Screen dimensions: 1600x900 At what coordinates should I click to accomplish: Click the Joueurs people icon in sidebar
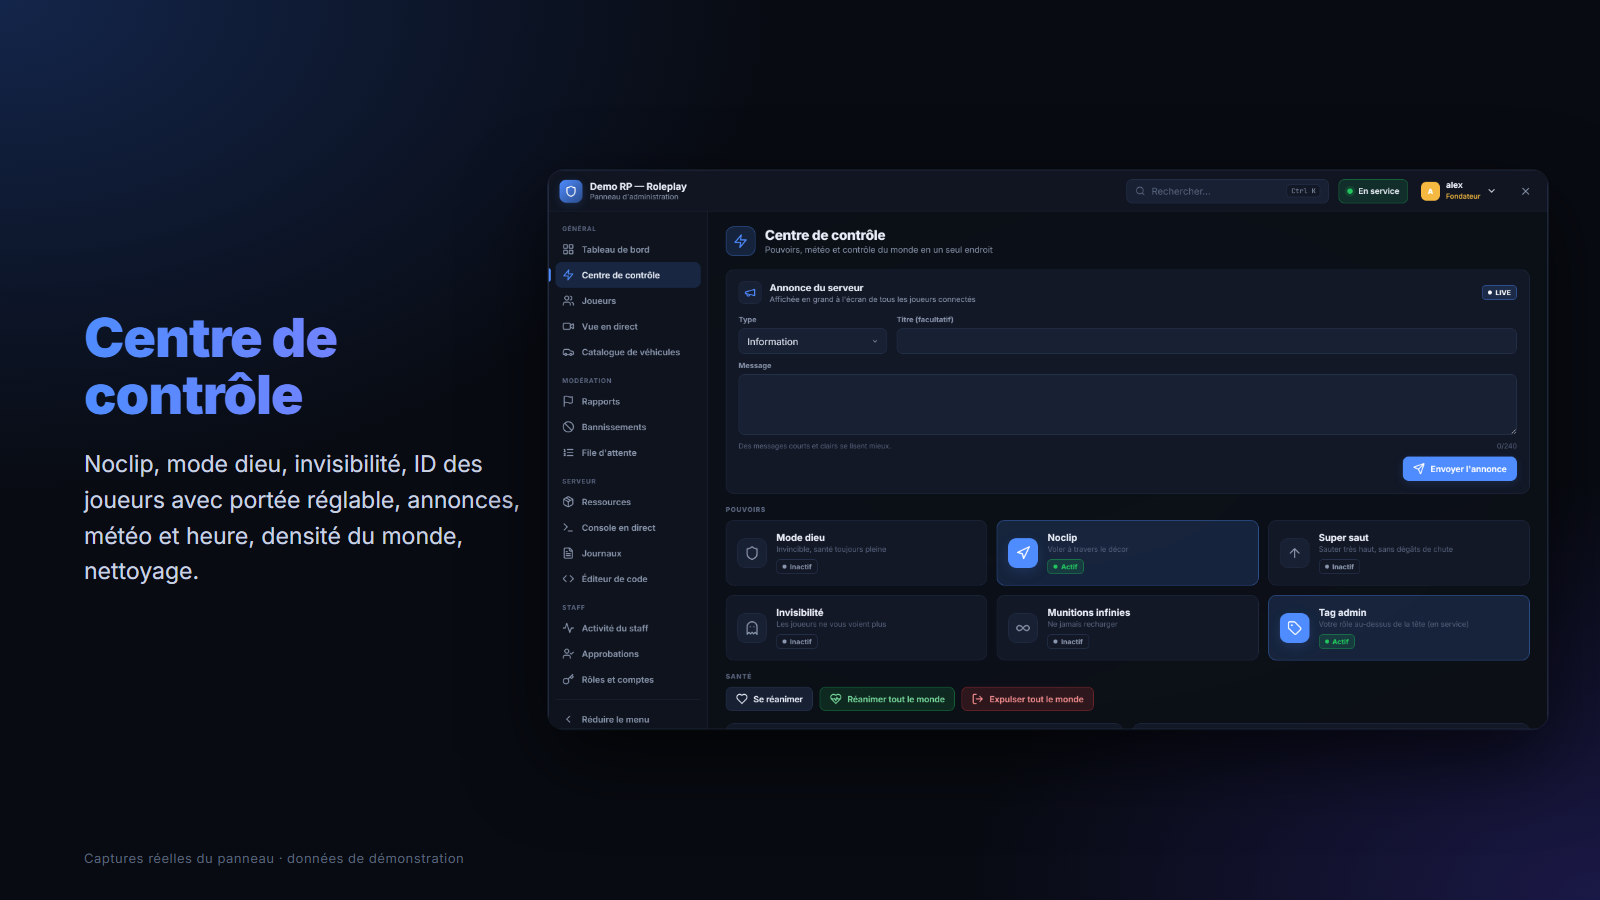tap(568, 301)
